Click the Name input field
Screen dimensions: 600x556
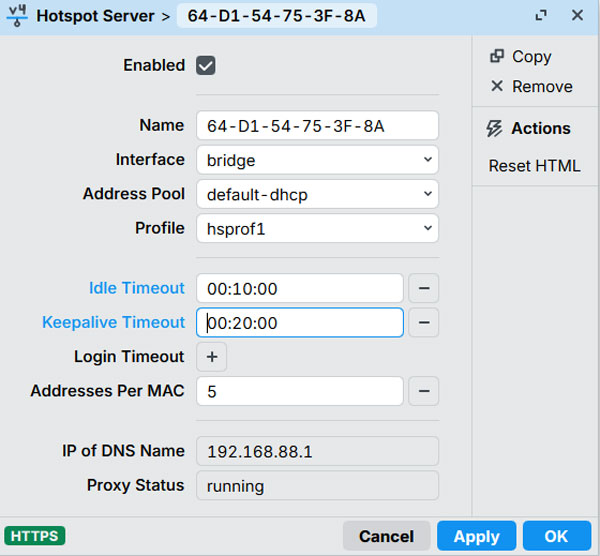(317, 126)
